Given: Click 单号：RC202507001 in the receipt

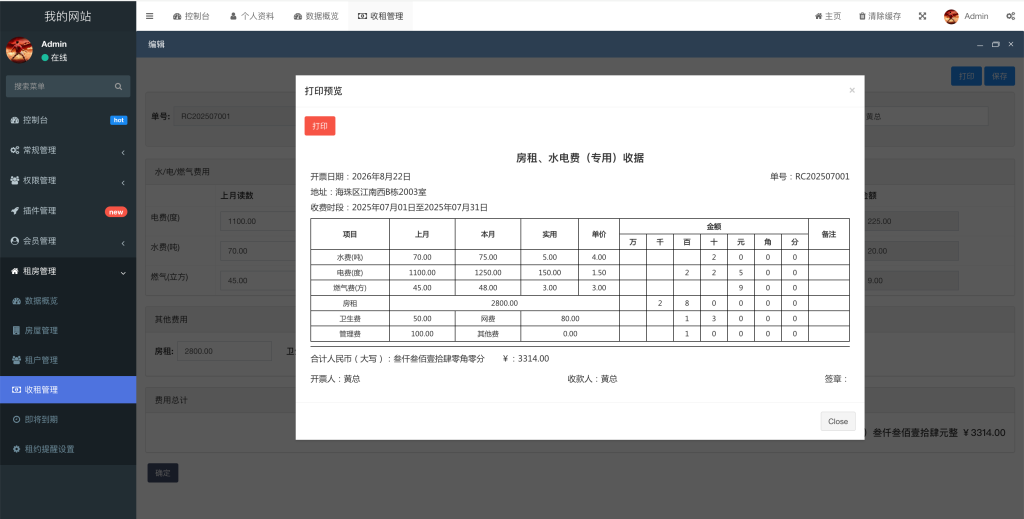Looking at the screenshot, I should click(810, 176).
